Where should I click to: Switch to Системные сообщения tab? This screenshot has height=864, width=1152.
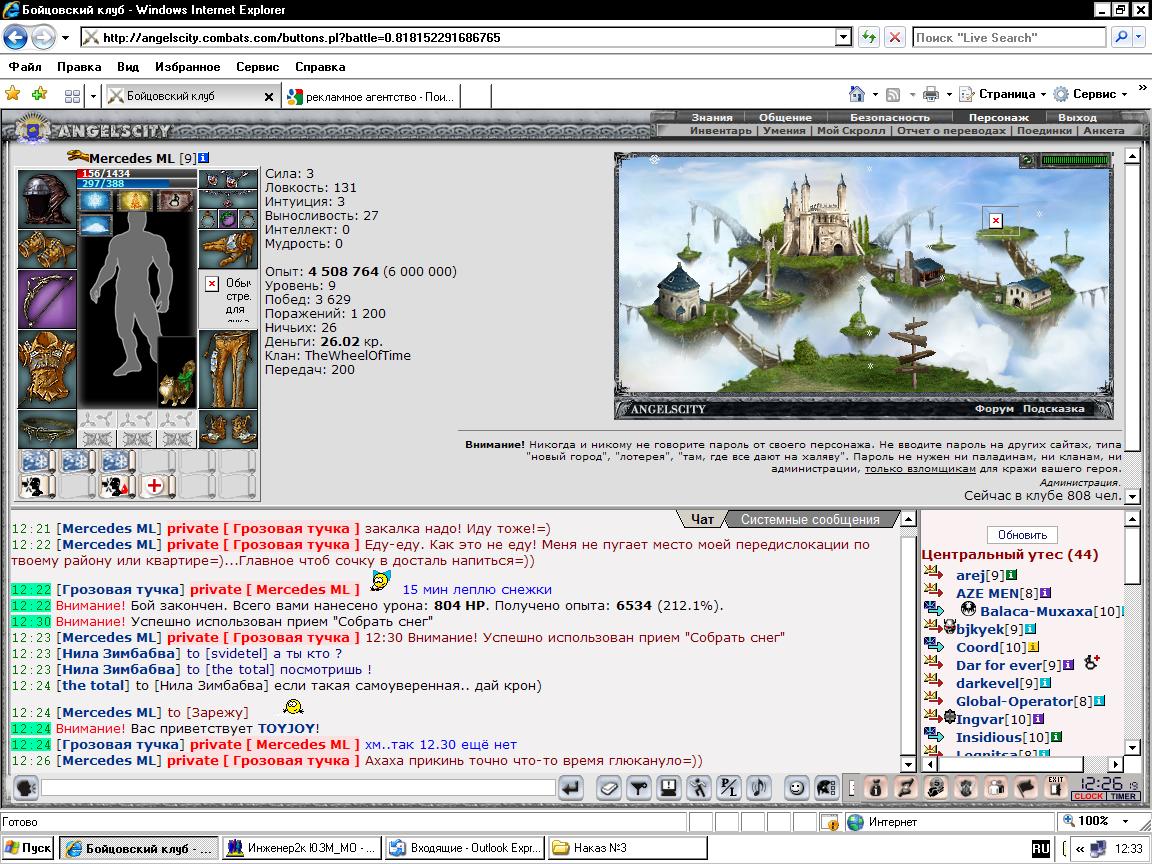click(x=810, y=519)
